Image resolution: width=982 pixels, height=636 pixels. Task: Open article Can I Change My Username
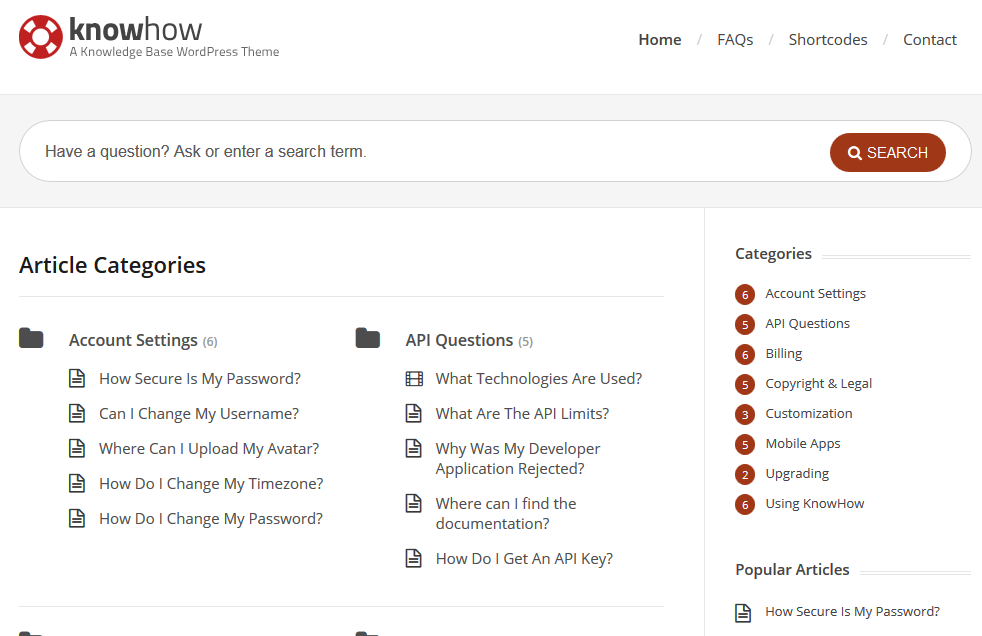tap(199, 414)
